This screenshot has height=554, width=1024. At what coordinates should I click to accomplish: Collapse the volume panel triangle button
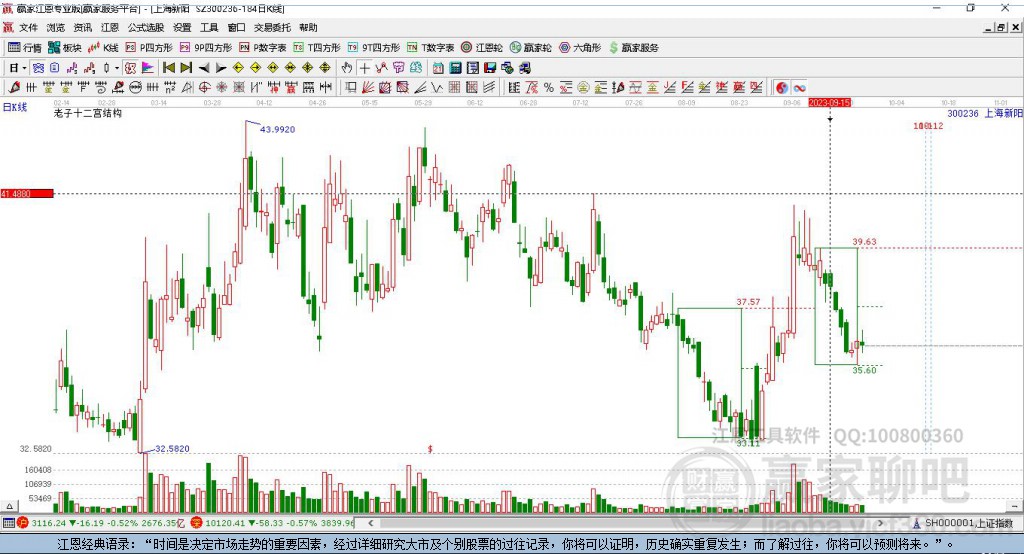pyautogui.click(x=9, y=506)
